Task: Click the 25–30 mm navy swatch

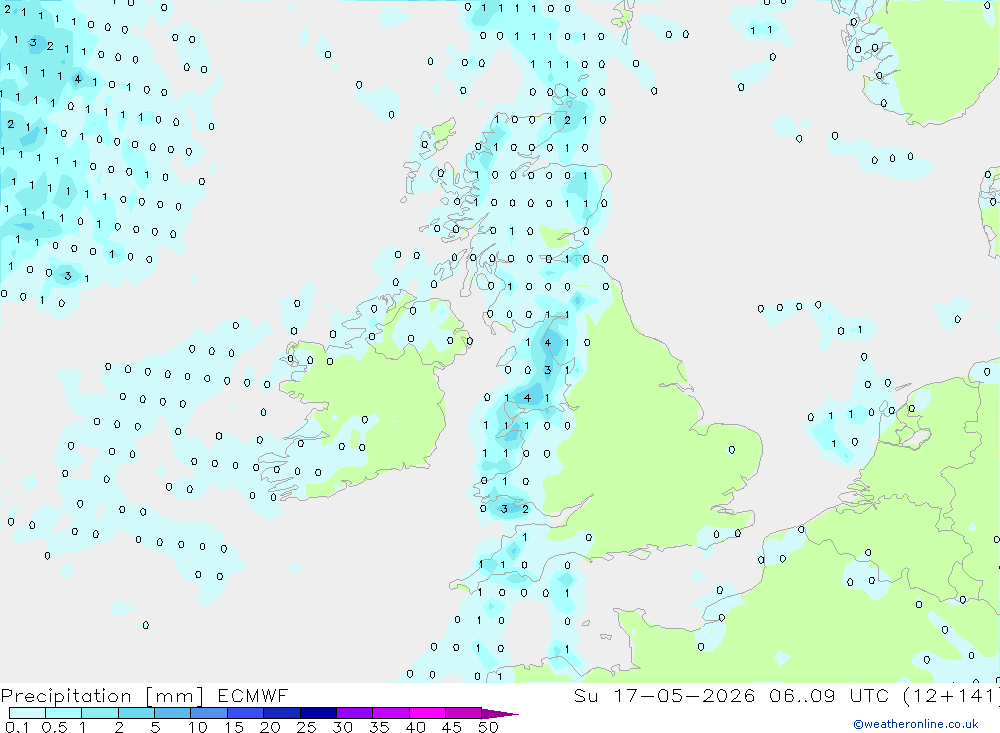Action: (x=318, y=713)
